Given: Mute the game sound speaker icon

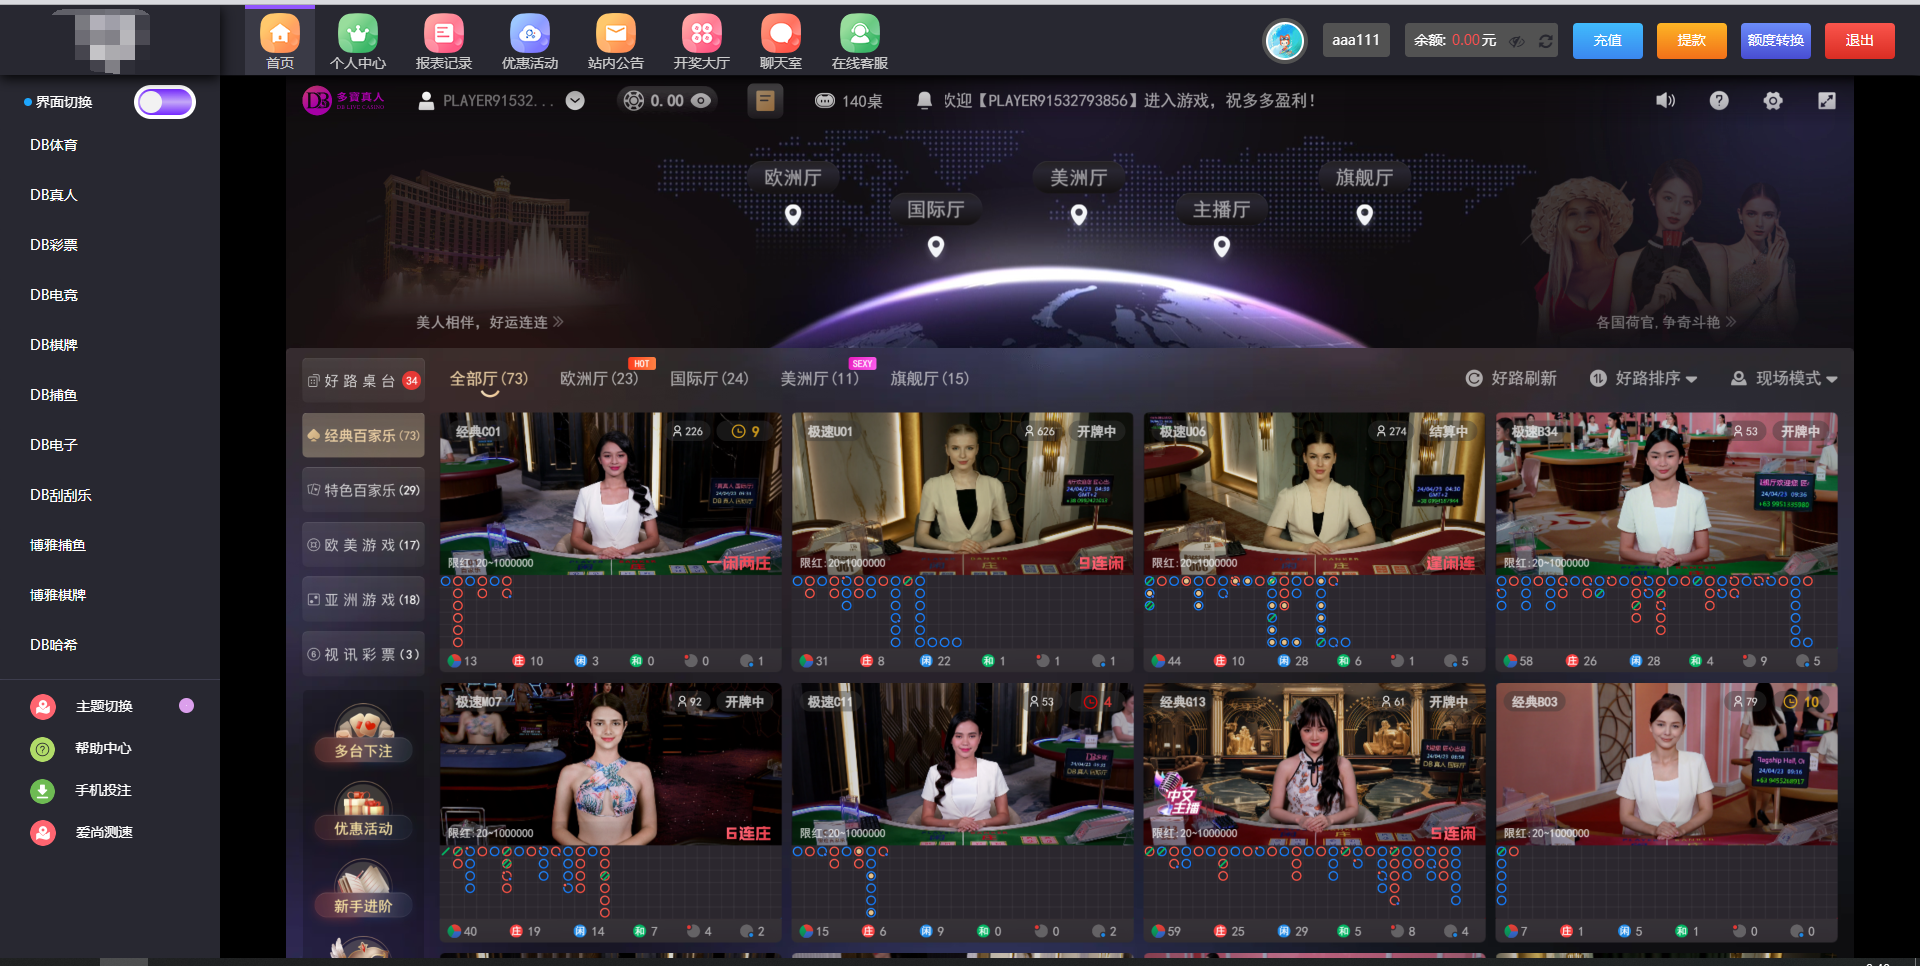Looking at the screenshot, I should [x=1665, y=101].
